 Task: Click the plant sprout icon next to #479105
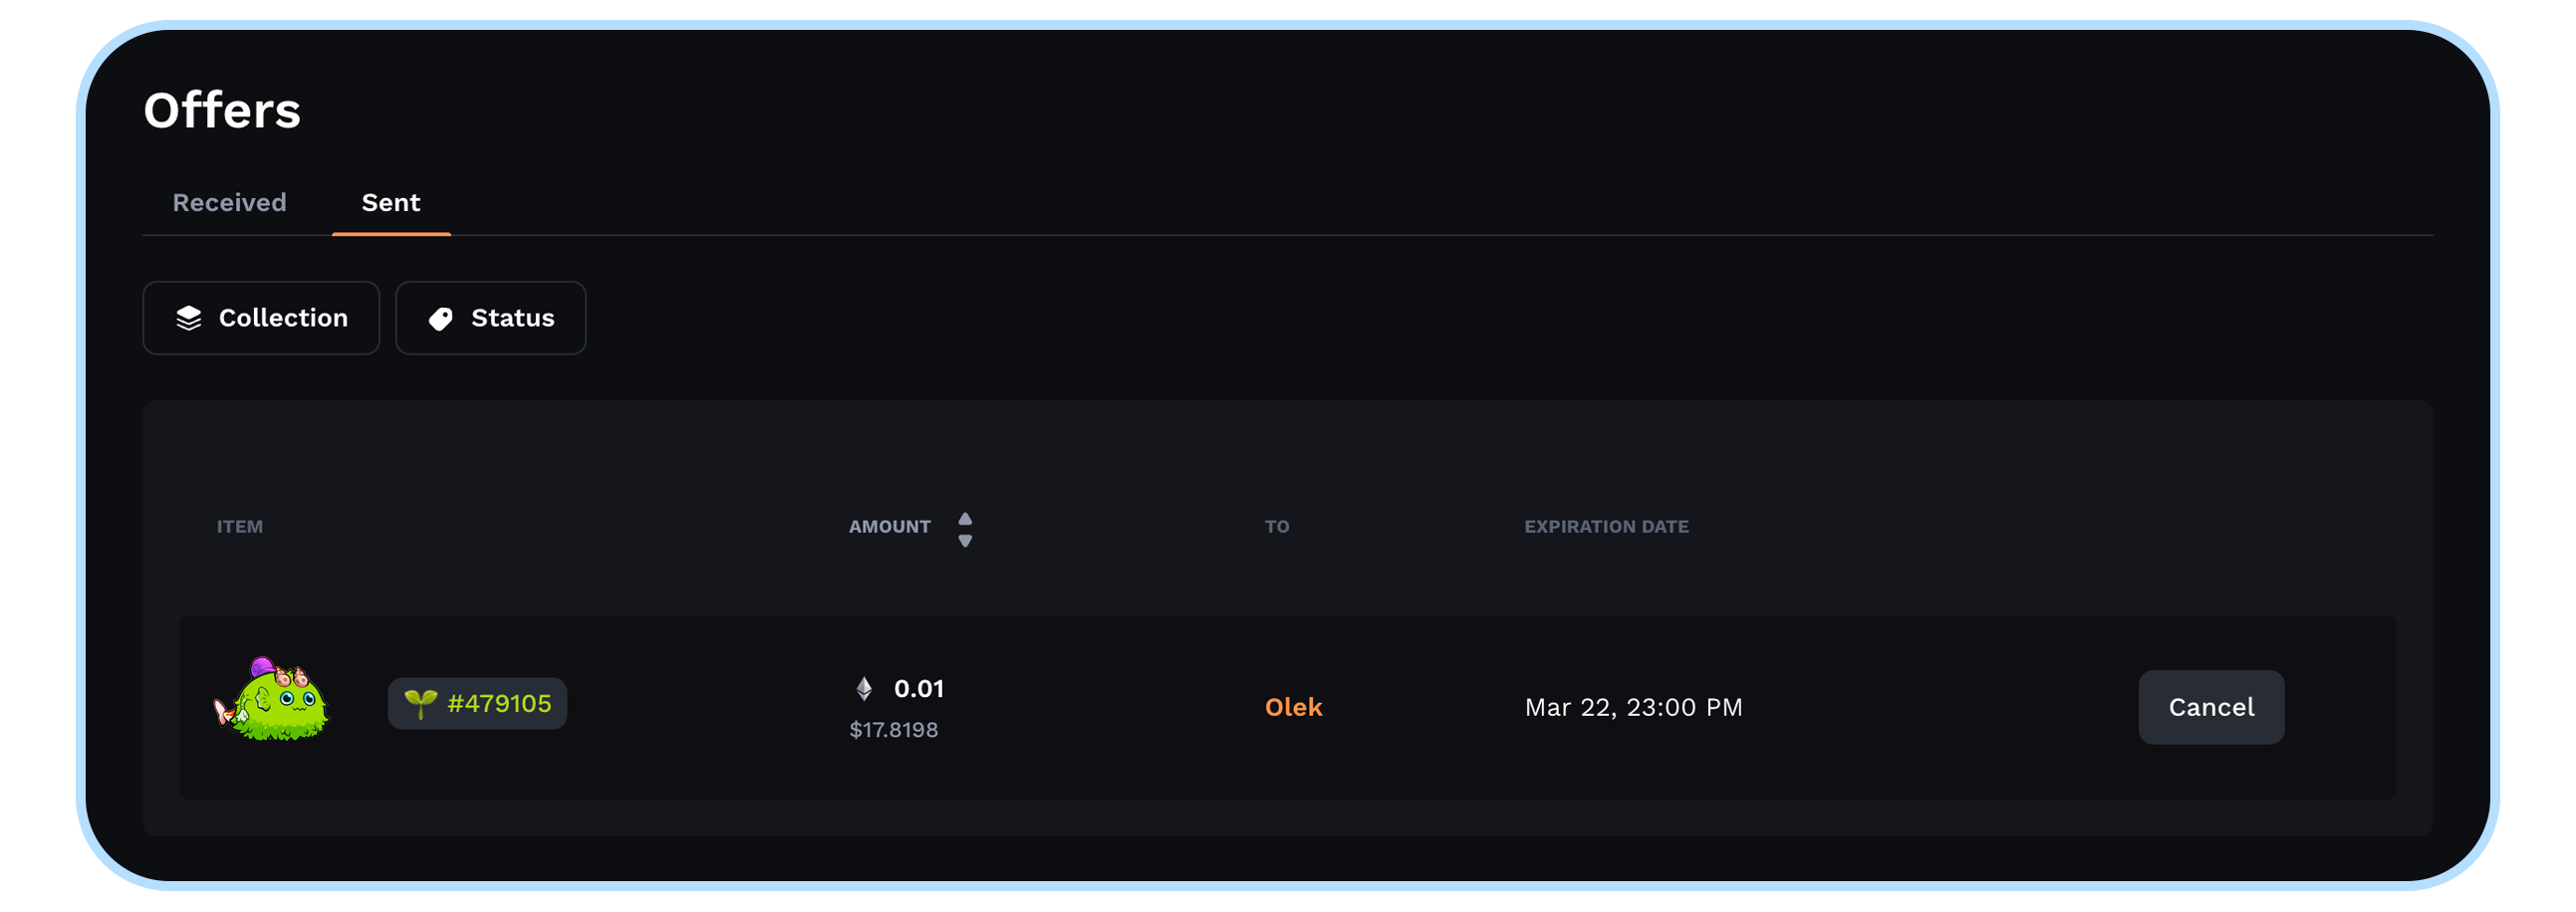click(420, 704)
